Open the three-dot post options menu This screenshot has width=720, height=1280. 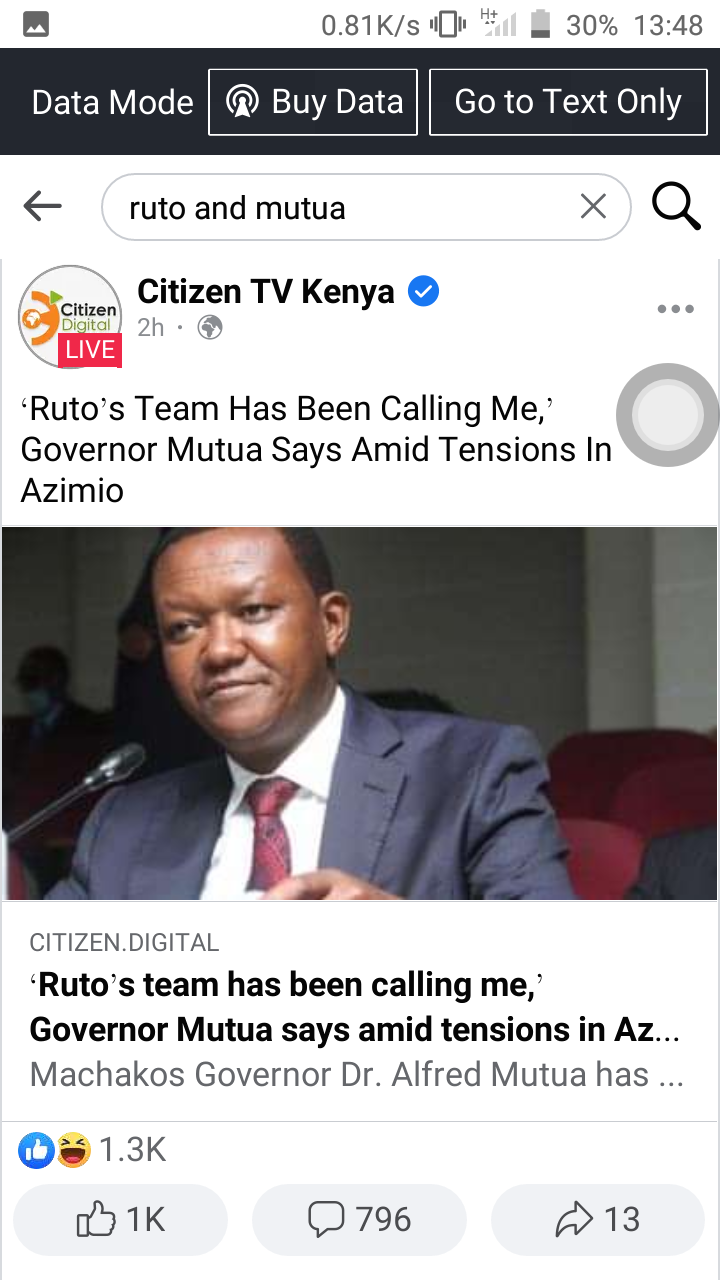676,309
